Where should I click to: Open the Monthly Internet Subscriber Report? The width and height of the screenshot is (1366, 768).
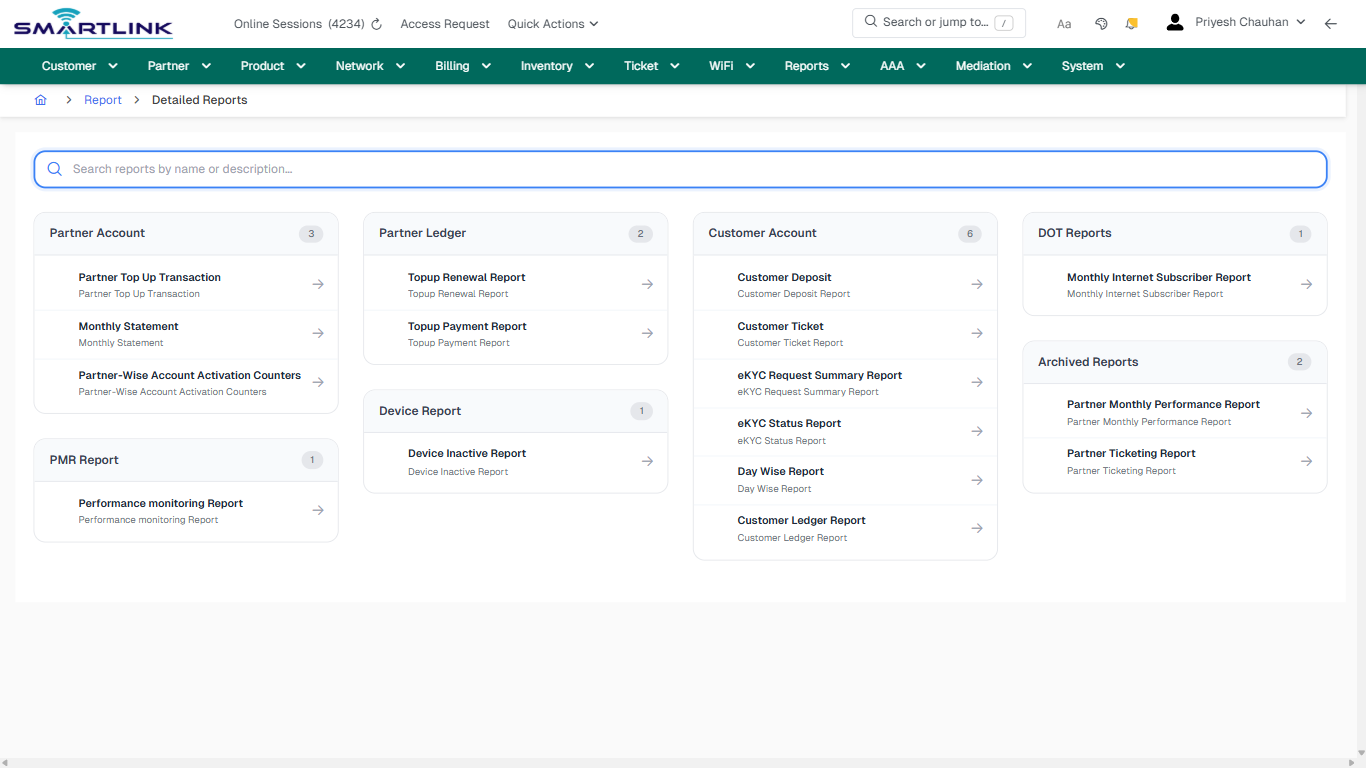pos(1158,277)
